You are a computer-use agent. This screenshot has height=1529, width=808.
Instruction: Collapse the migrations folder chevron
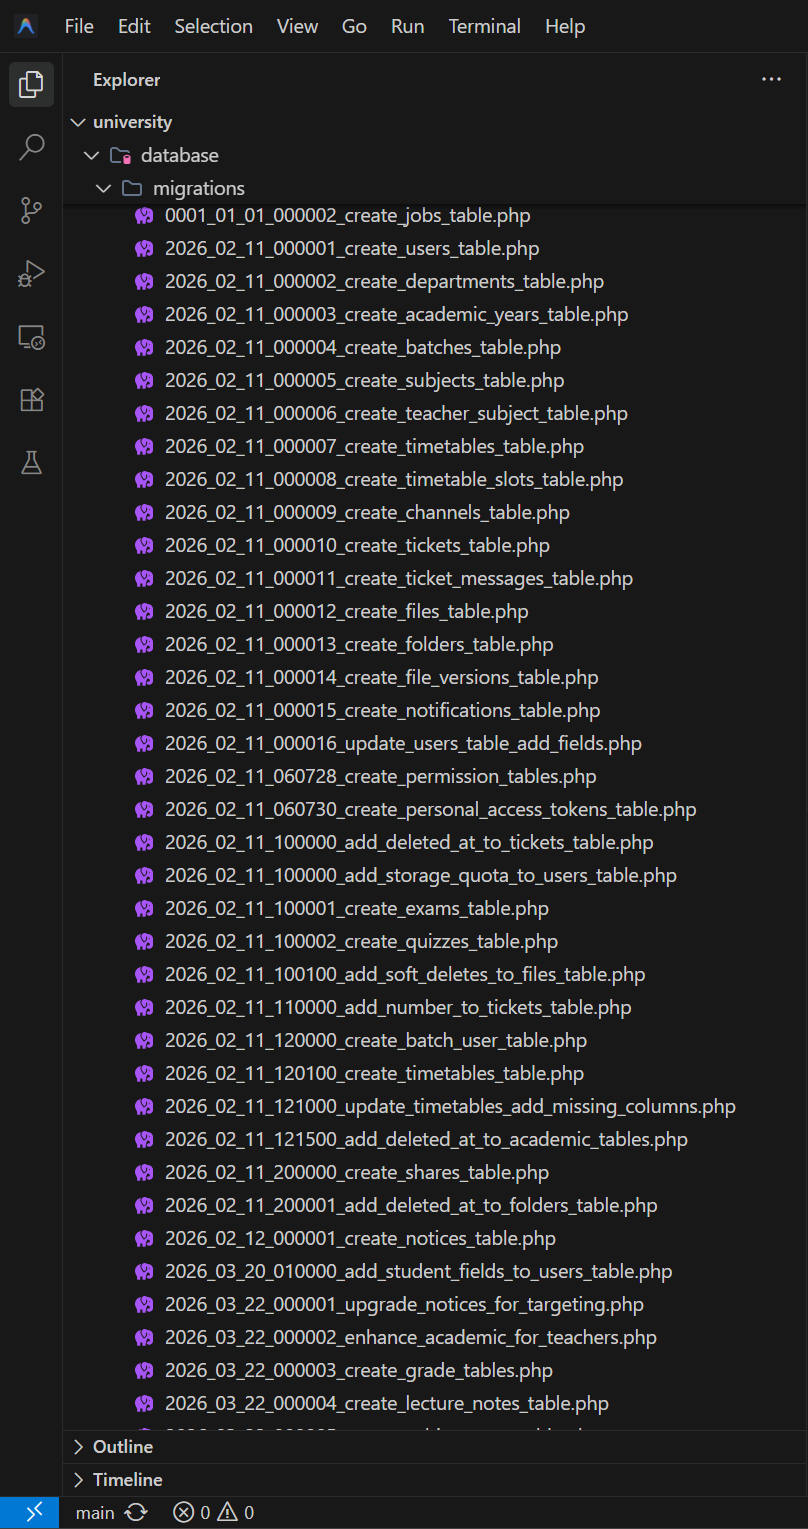(x=104, y=188)
